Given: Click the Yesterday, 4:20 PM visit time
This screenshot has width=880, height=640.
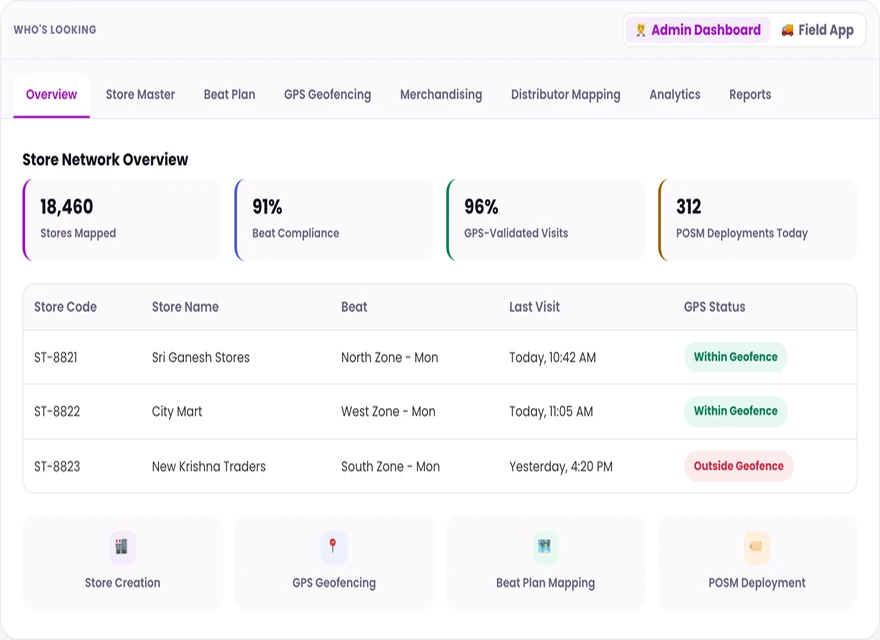Looking at the screenshot, I should pyautogui.click(x=561, y=467).
